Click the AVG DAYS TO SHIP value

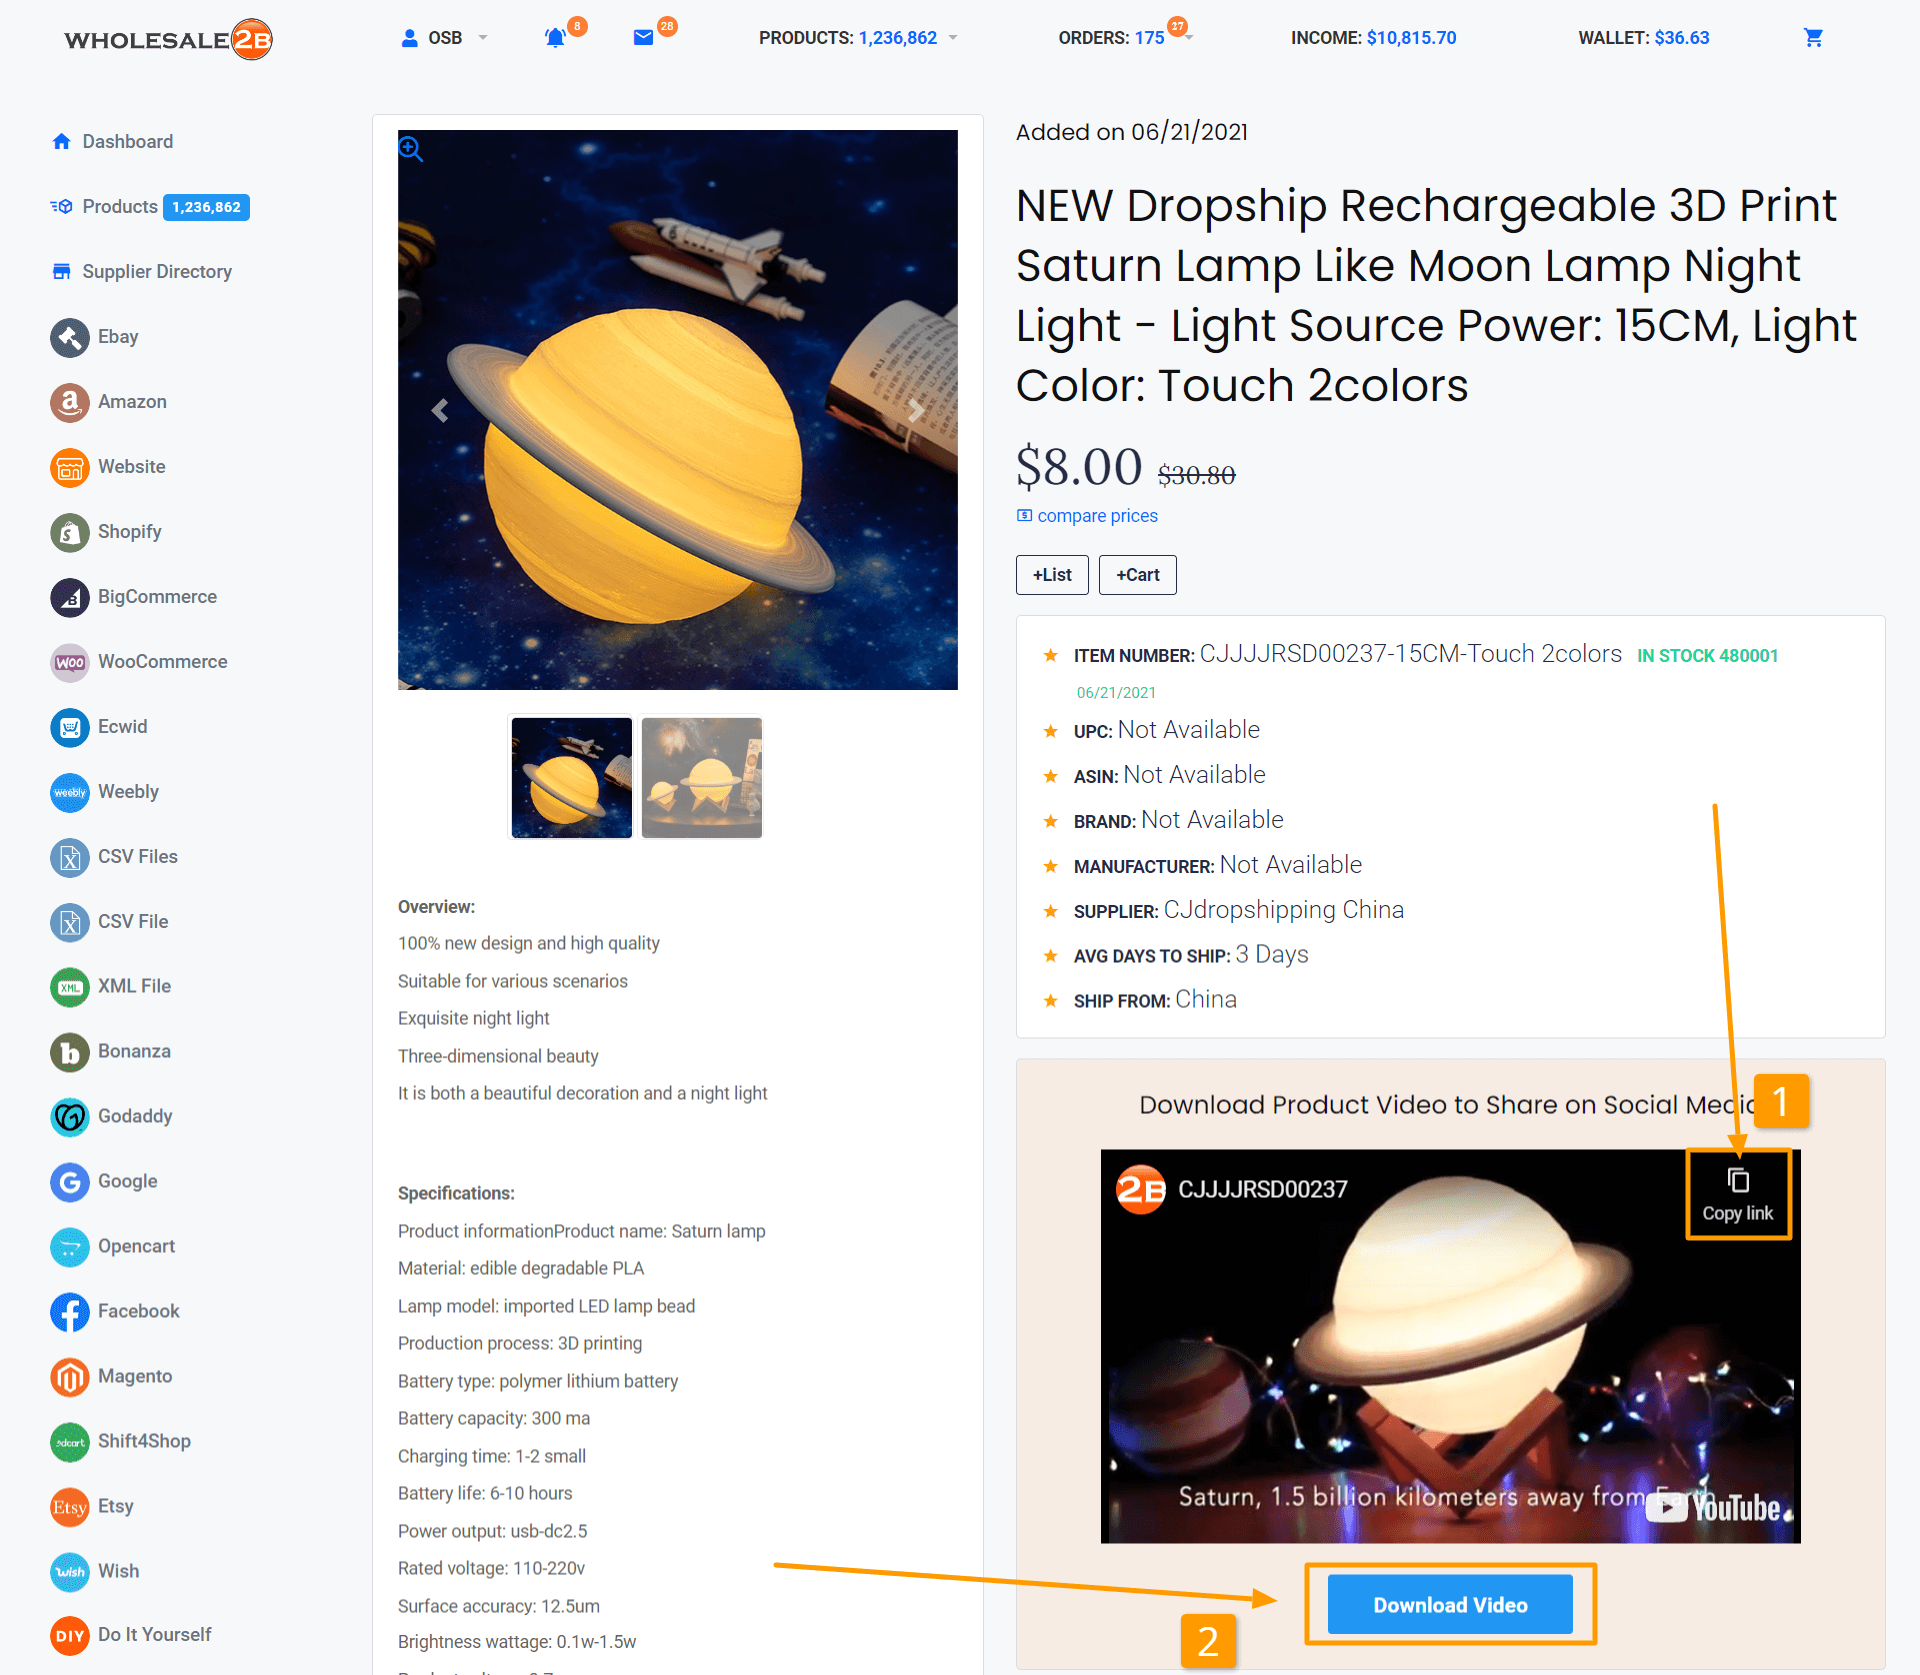point(1272,955)
